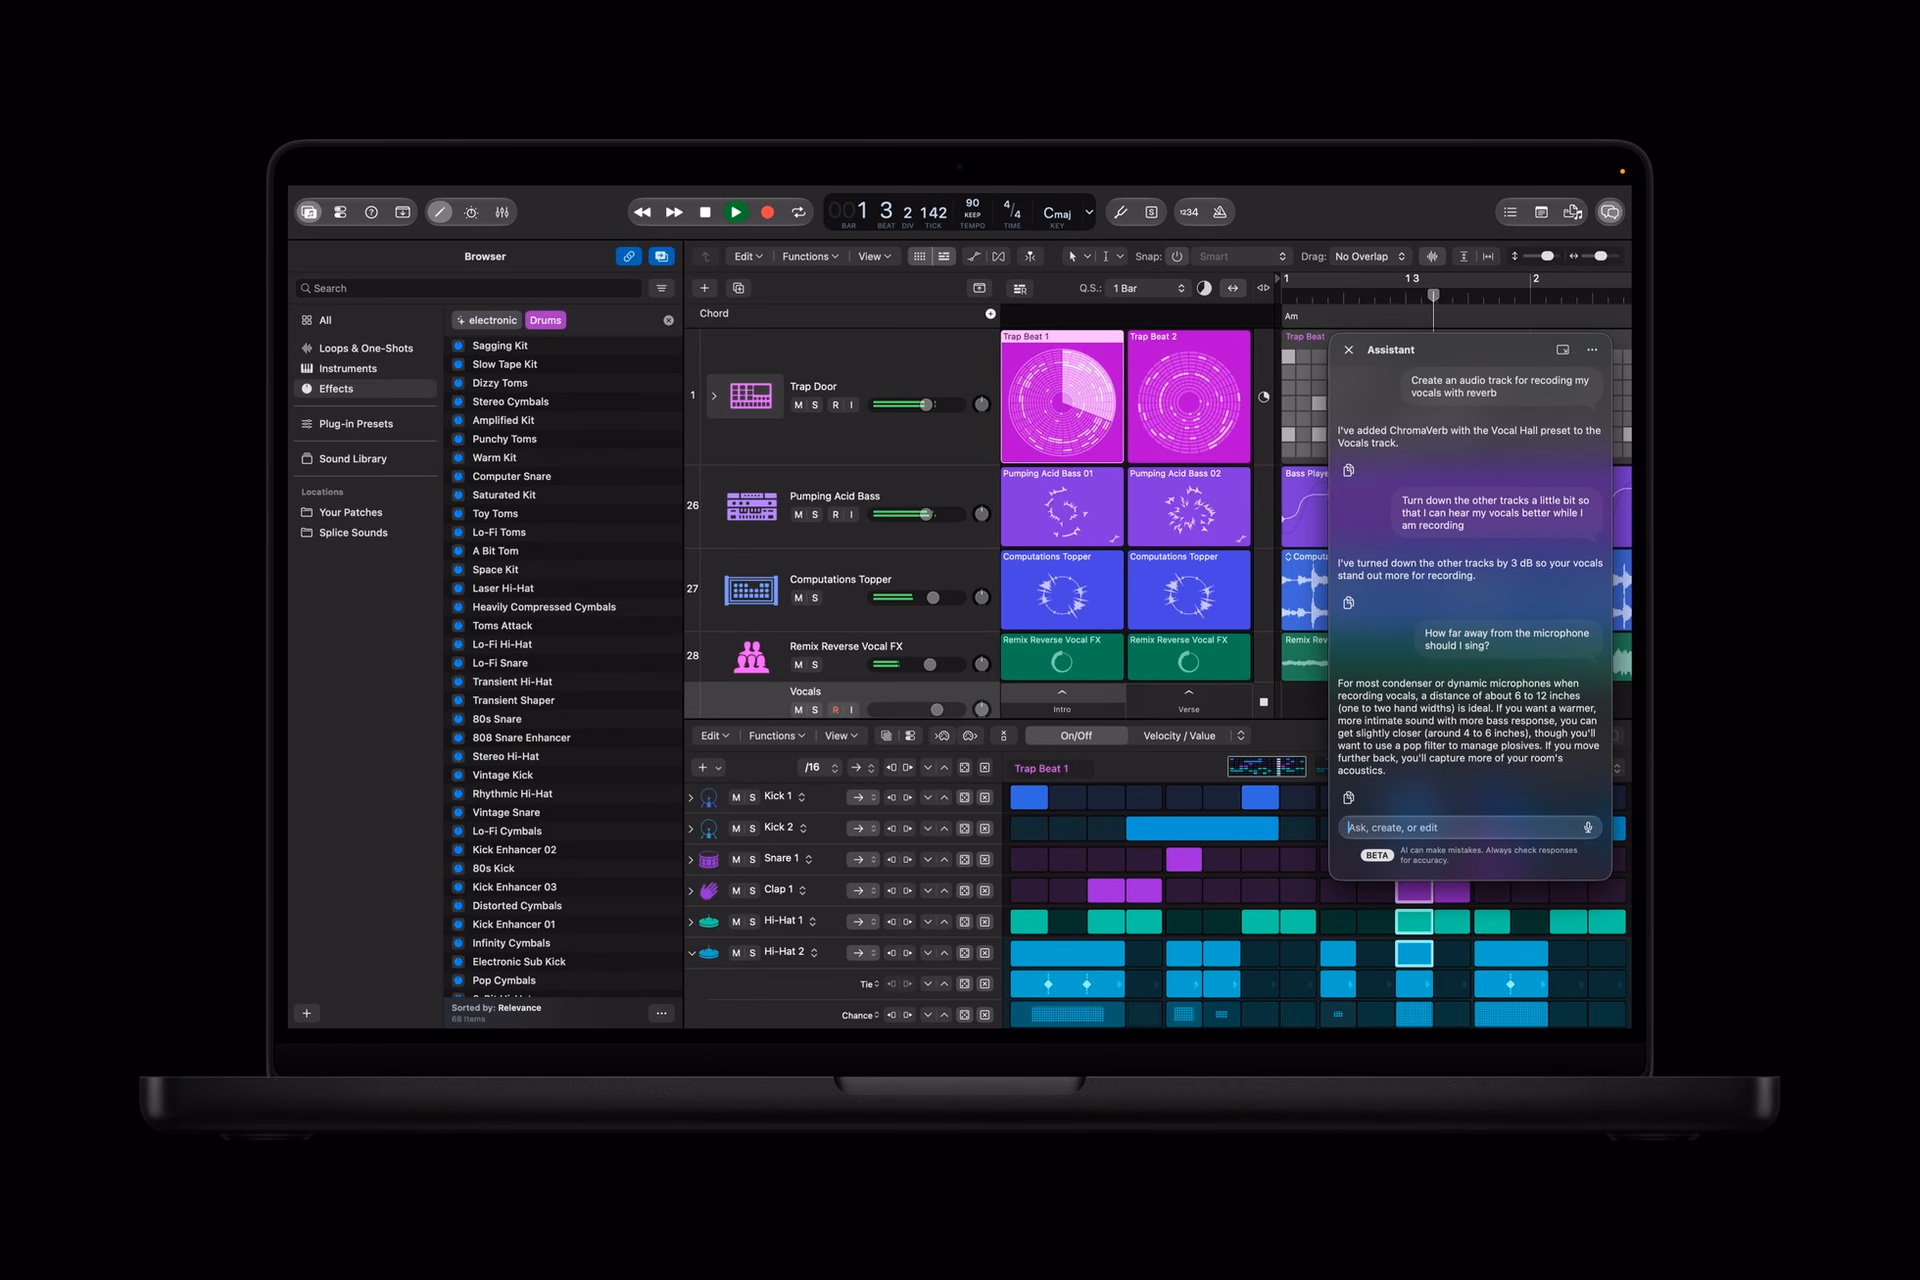
Task: Select the Velocity / Value tab
Action: tap(1179, 736)
